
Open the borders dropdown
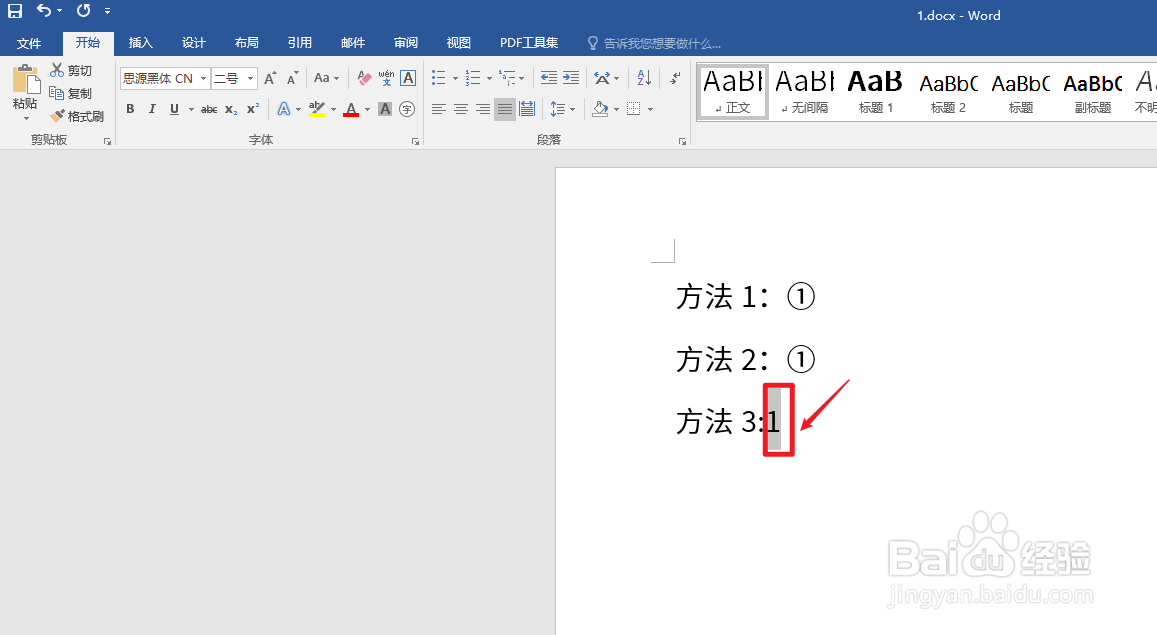(650, 110)
